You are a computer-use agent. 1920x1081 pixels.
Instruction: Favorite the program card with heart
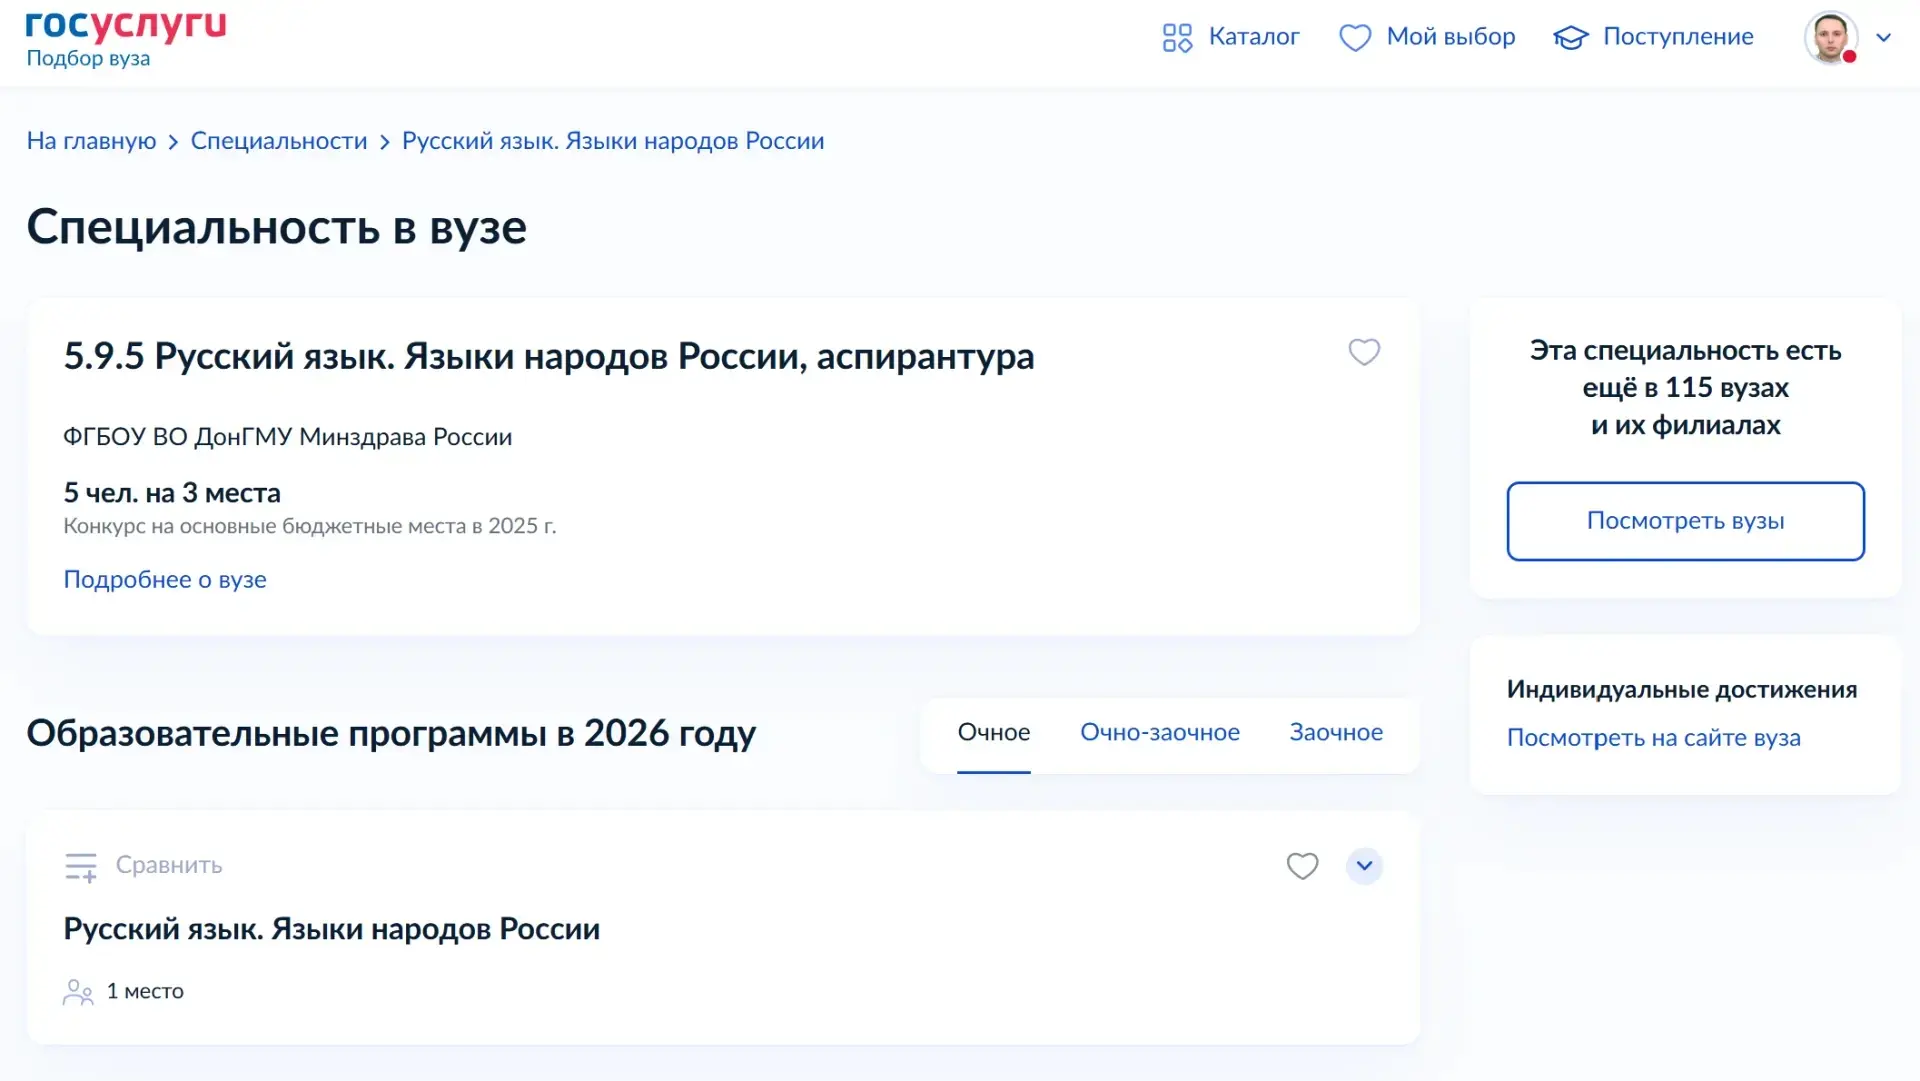point(1302,866)
